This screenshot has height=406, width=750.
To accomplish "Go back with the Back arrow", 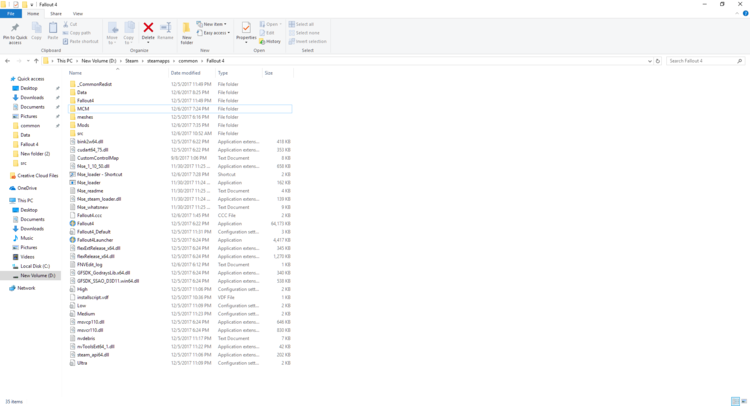I will 7,61.
